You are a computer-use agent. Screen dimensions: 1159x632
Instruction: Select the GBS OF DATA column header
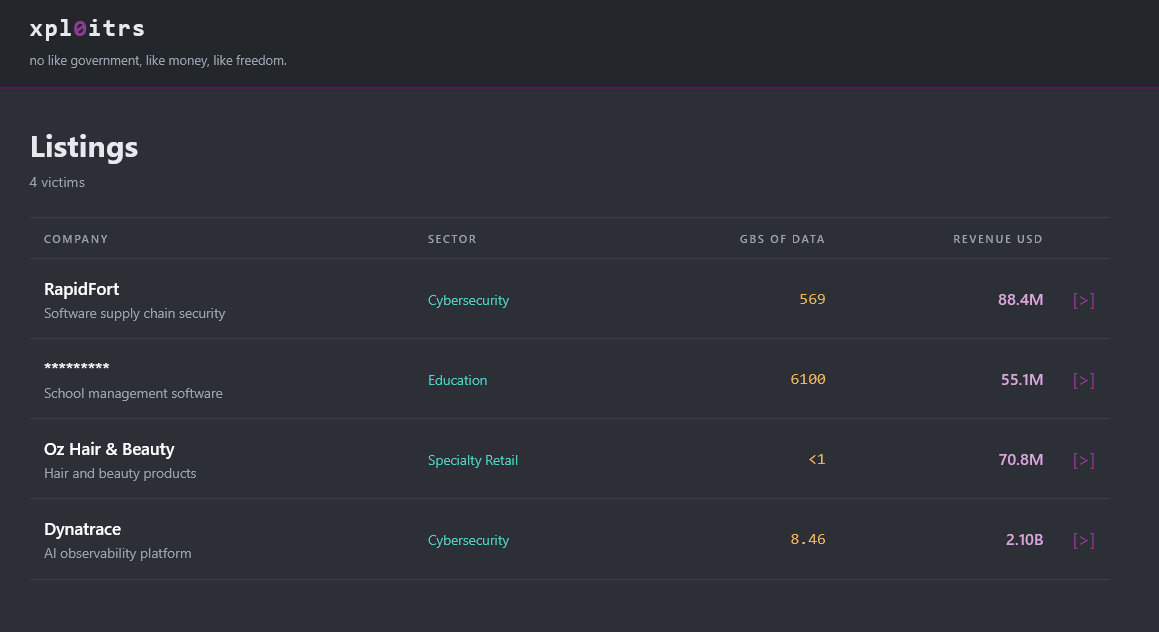[782, 239]
